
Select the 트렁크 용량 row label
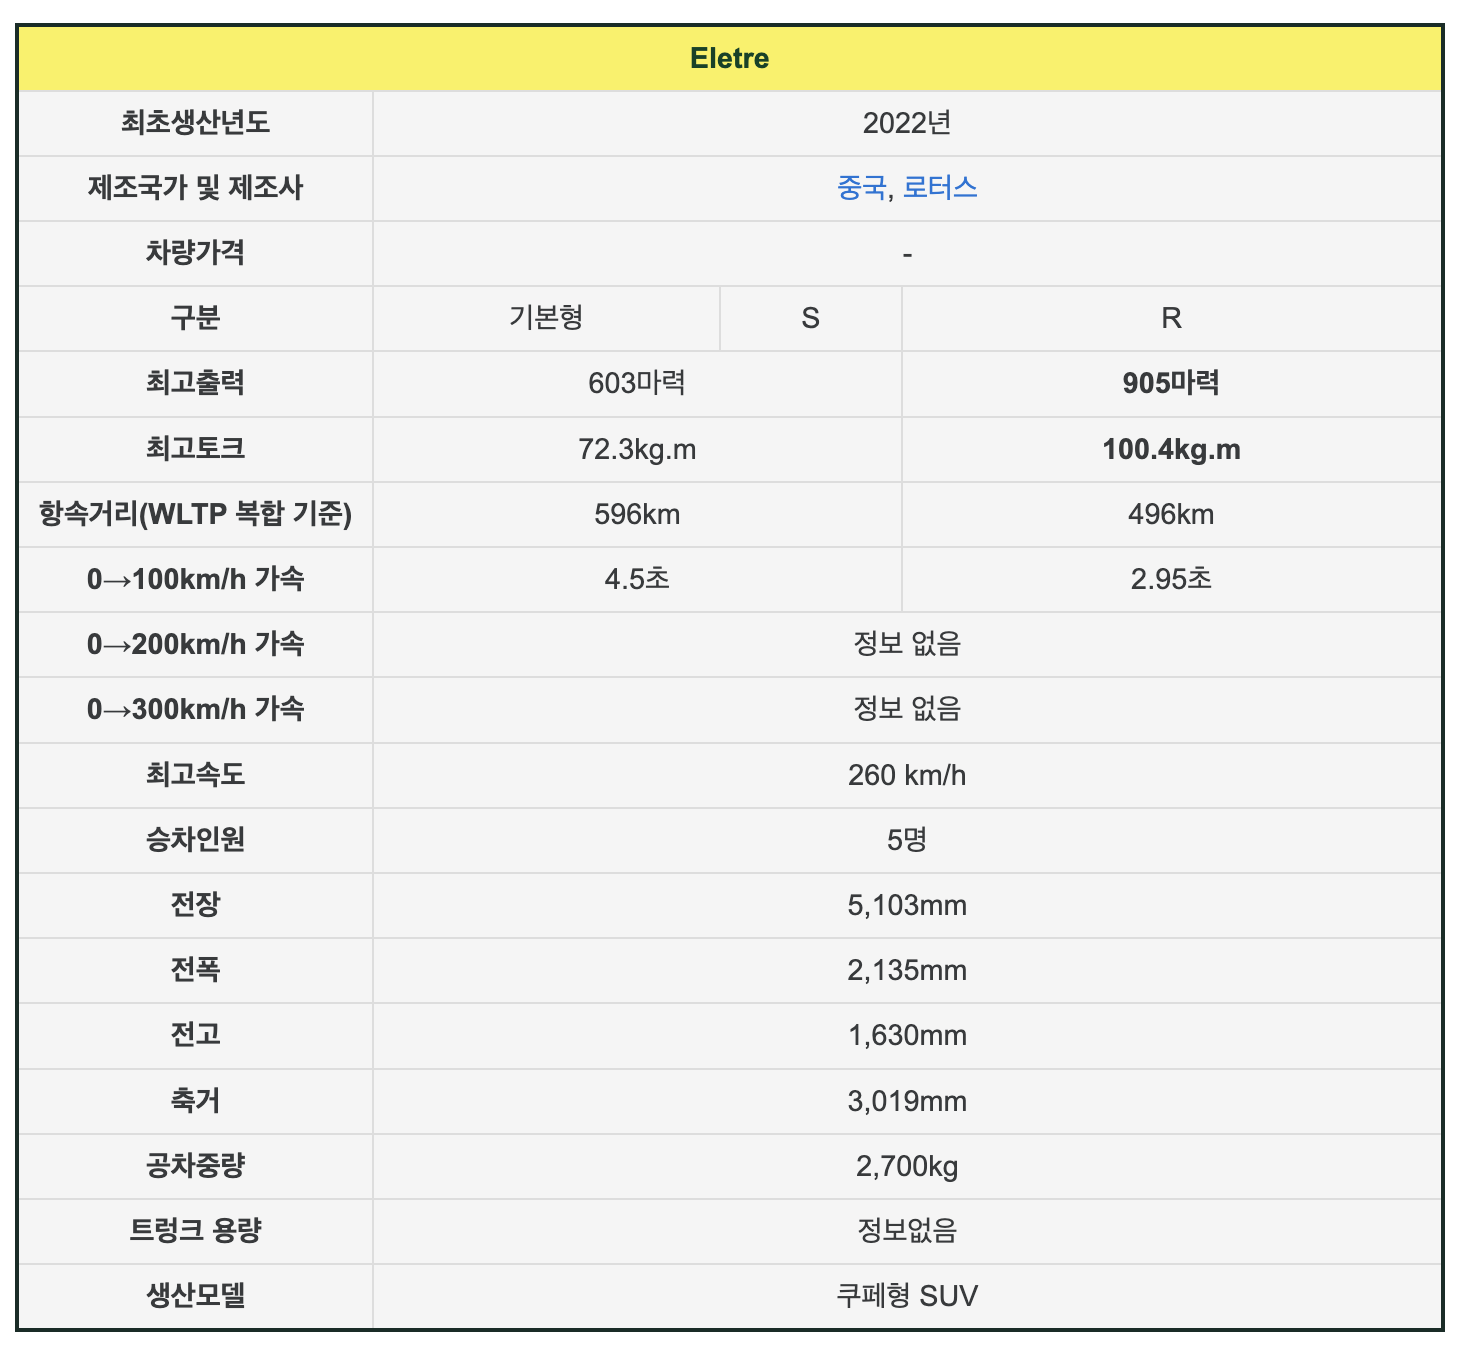(195, 1231)
